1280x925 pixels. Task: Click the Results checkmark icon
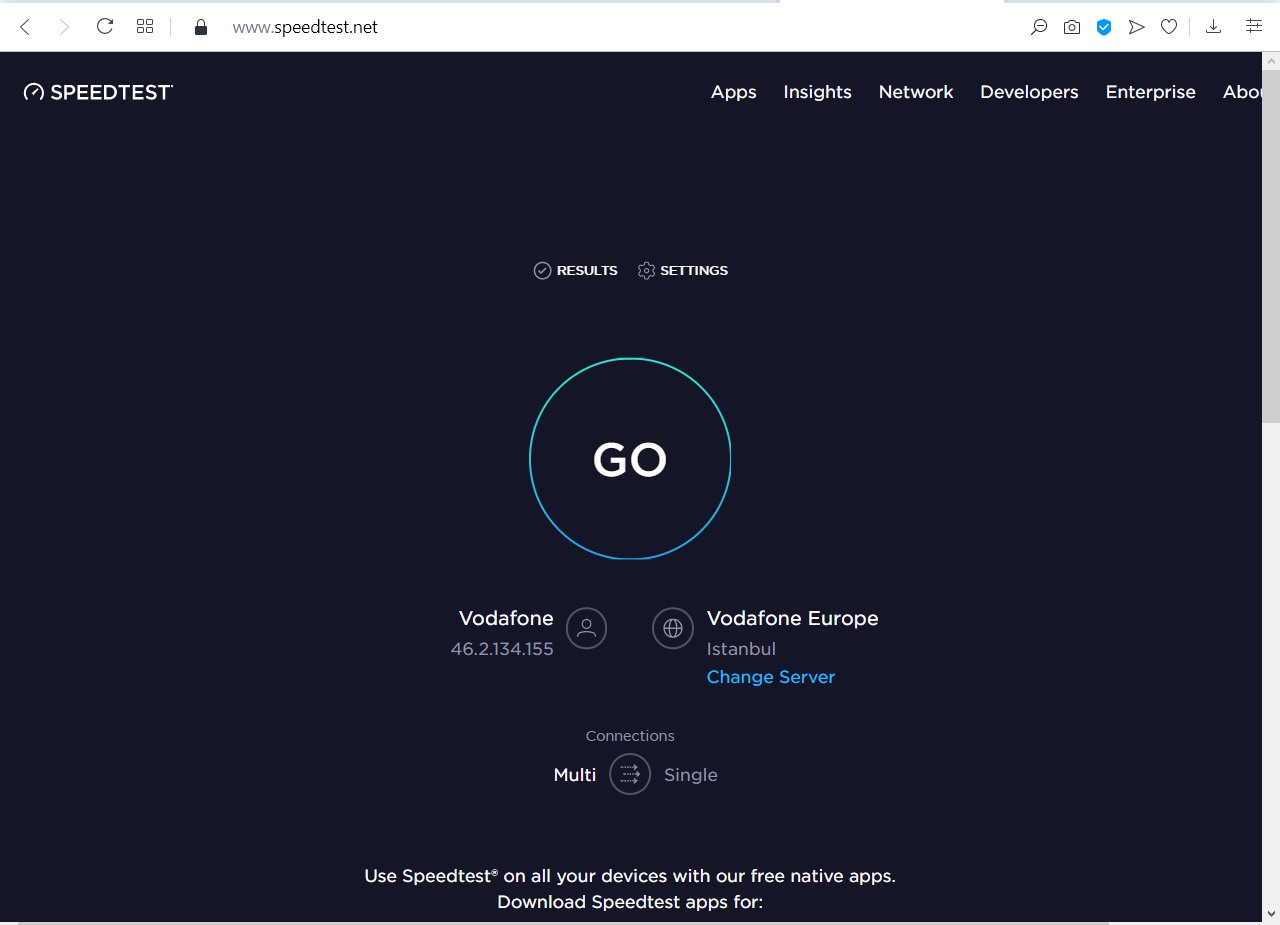click(542, 270)
